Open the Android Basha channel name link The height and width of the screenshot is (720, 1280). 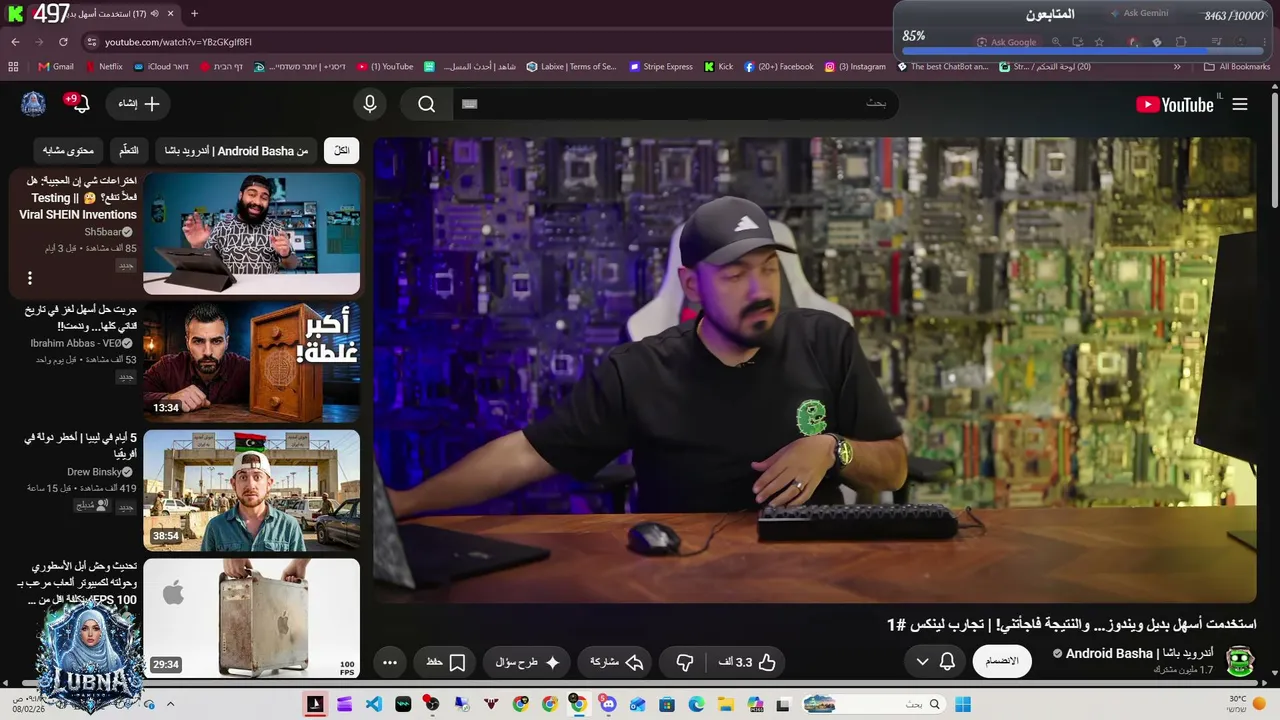click(x=1139, y=654)
